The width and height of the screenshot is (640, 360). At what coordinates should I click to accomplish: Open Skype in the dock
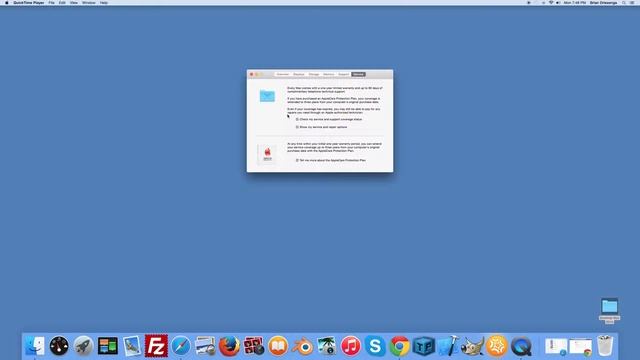pos(375,346)
